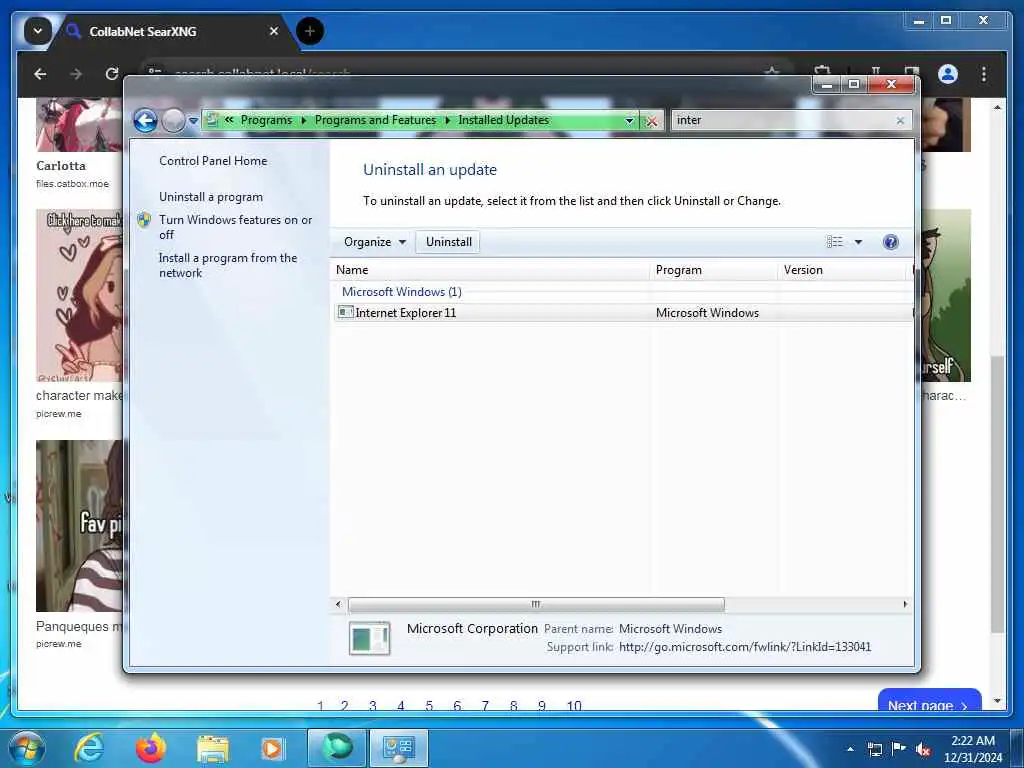Image resolution: width=1024 pixels, height=768 pixels.
Task: Click the shield icon beside Windows features
Action: coord(144,220)
